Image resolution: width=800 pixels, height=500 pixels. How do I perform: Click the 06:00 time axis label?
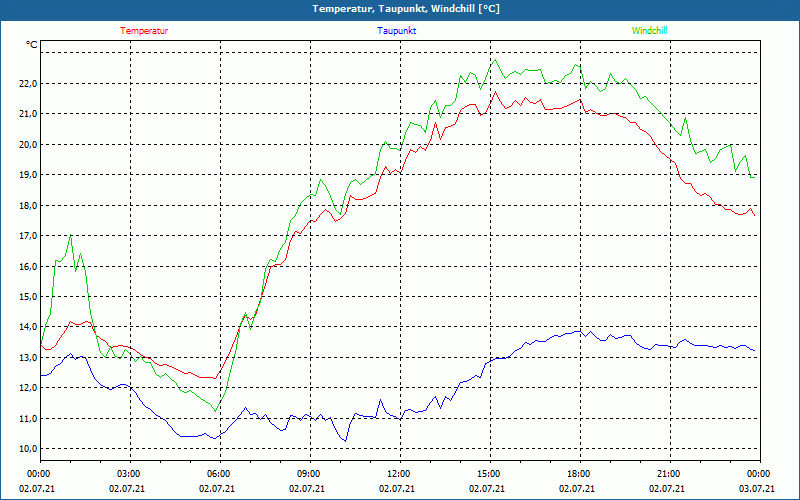tap(217, 474)
